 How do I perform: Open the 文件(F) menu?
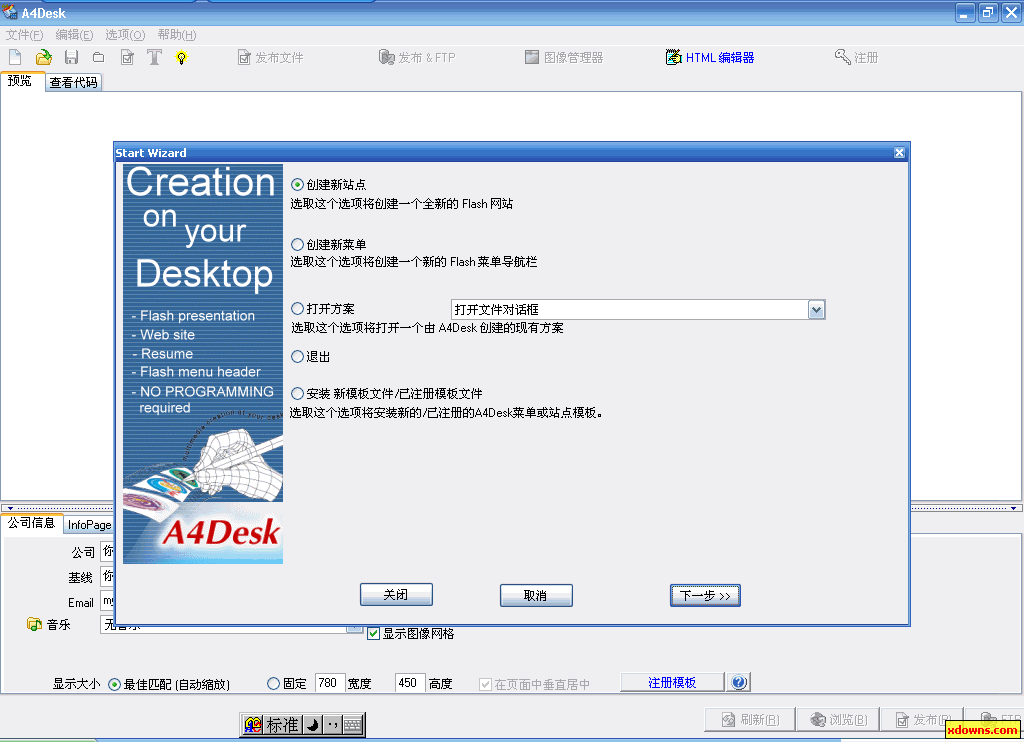24,35
